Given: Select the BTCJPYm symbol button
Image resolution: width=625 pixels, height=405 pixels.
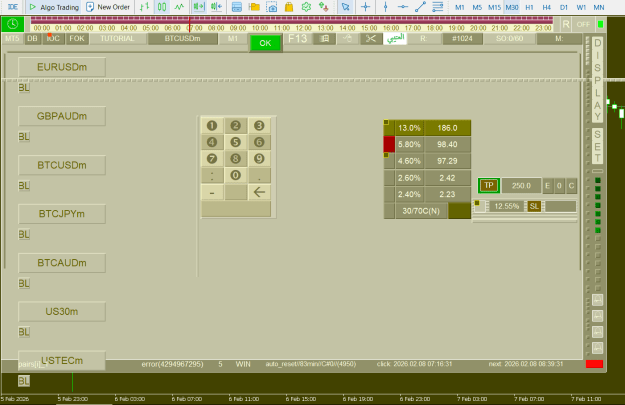Looking at the screenshot, I should pos(62,214).
